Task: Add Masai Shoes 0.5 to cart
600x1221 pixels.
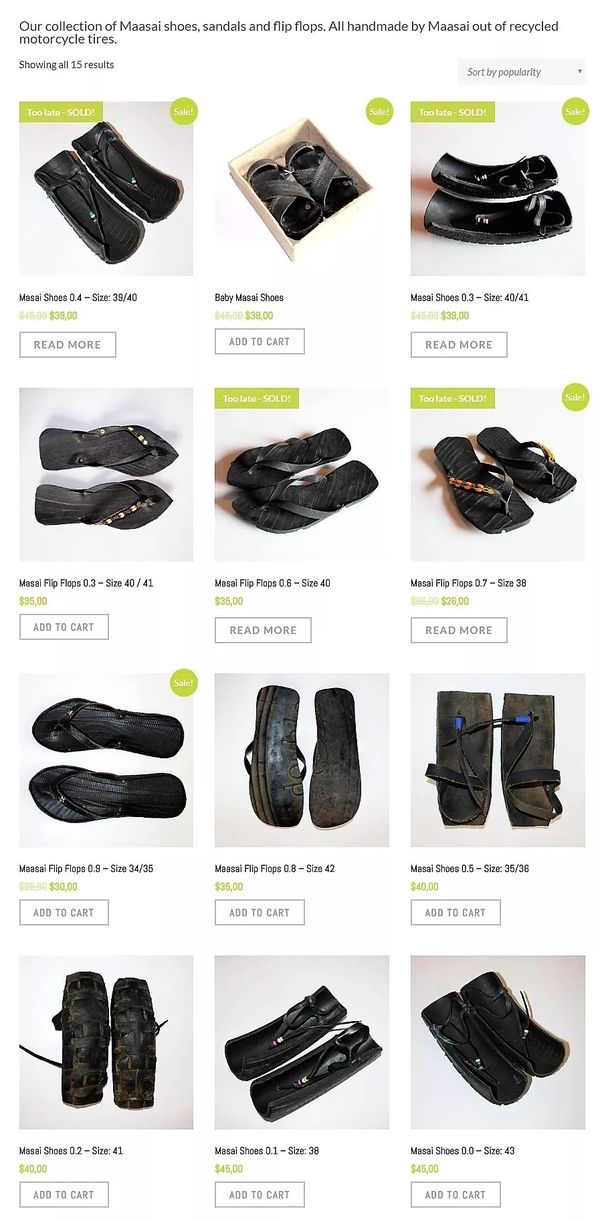Action: (456, 912)
